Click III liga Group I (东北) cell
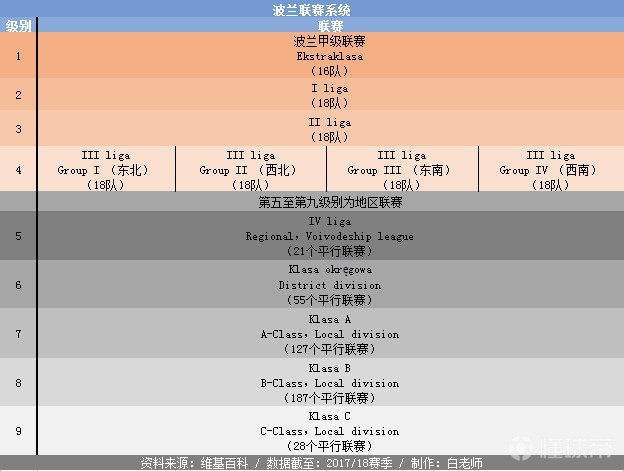624x471 pixels. tap(106, 170)
